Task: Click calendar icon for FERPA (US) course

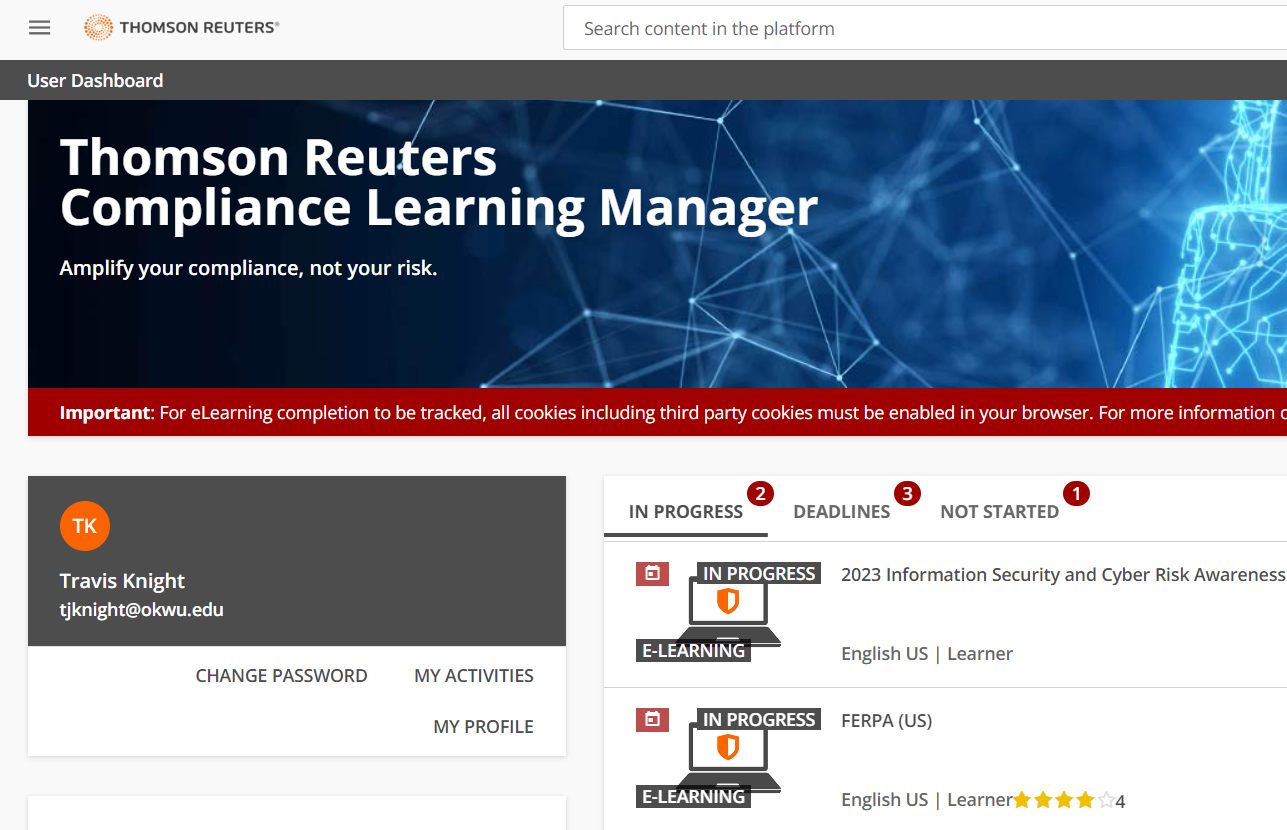Action: pos(652,719)
